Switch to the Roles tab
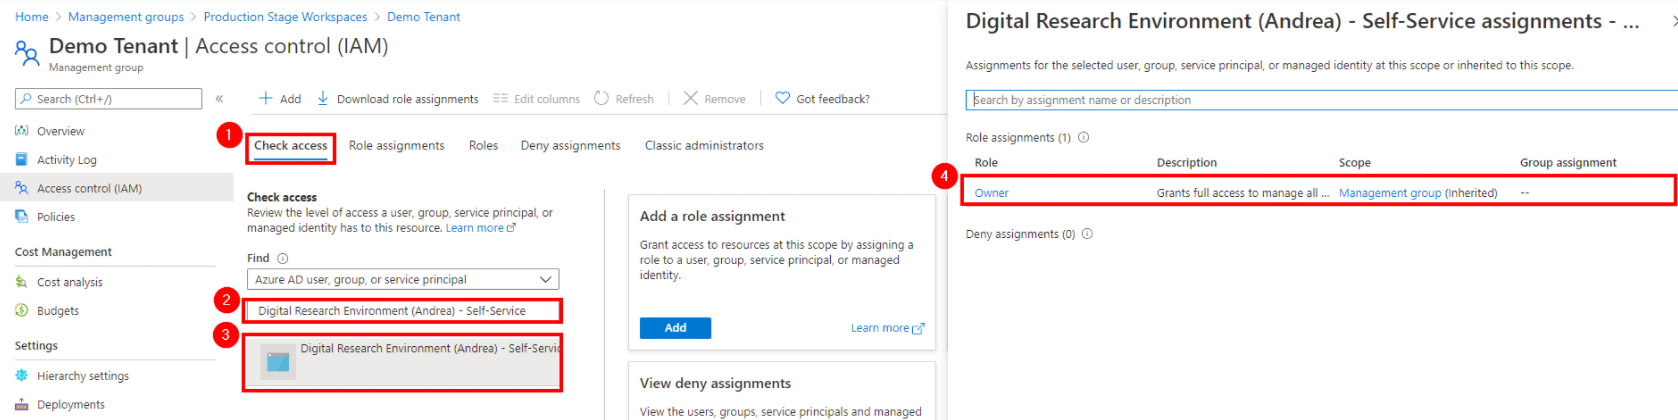Viewport: 1678px width, 420px height. coord(483,146)
